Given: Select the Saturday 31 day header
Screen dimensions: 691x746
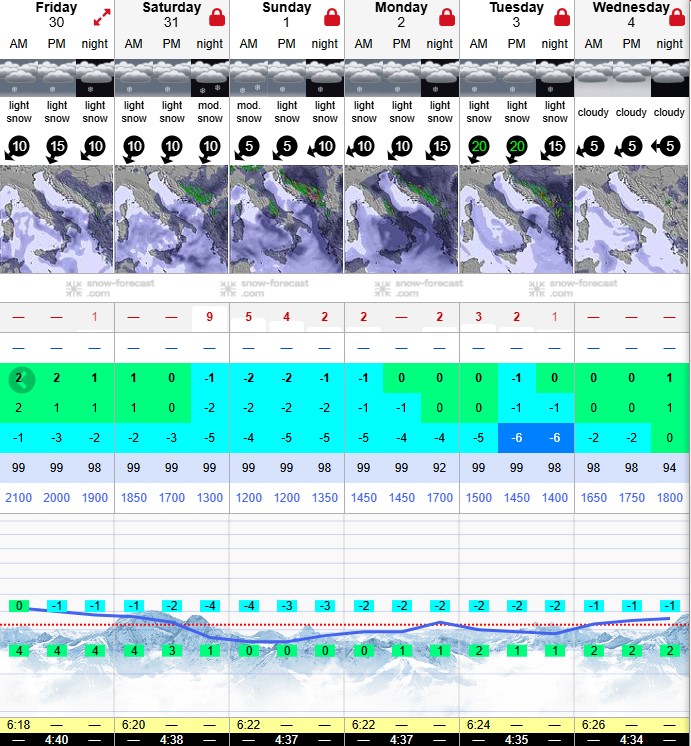Looking at the screenshot, I should 172,15.
